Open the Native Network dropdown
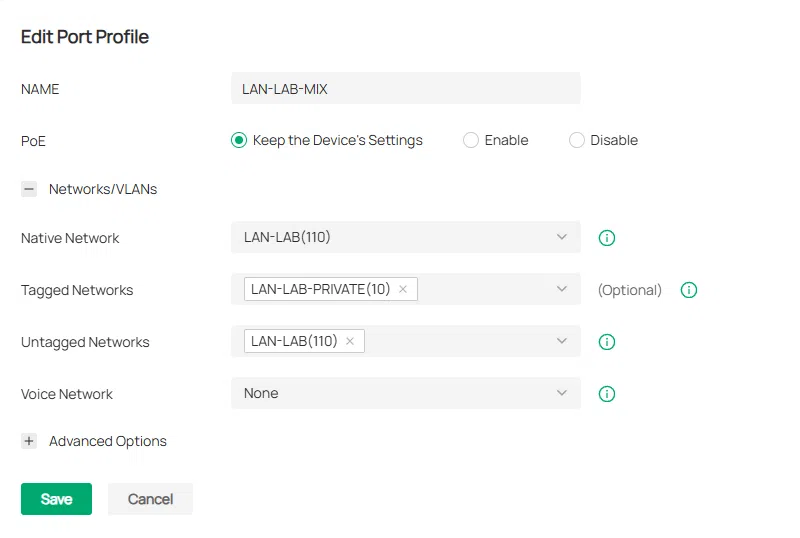 tap(405, 238)
